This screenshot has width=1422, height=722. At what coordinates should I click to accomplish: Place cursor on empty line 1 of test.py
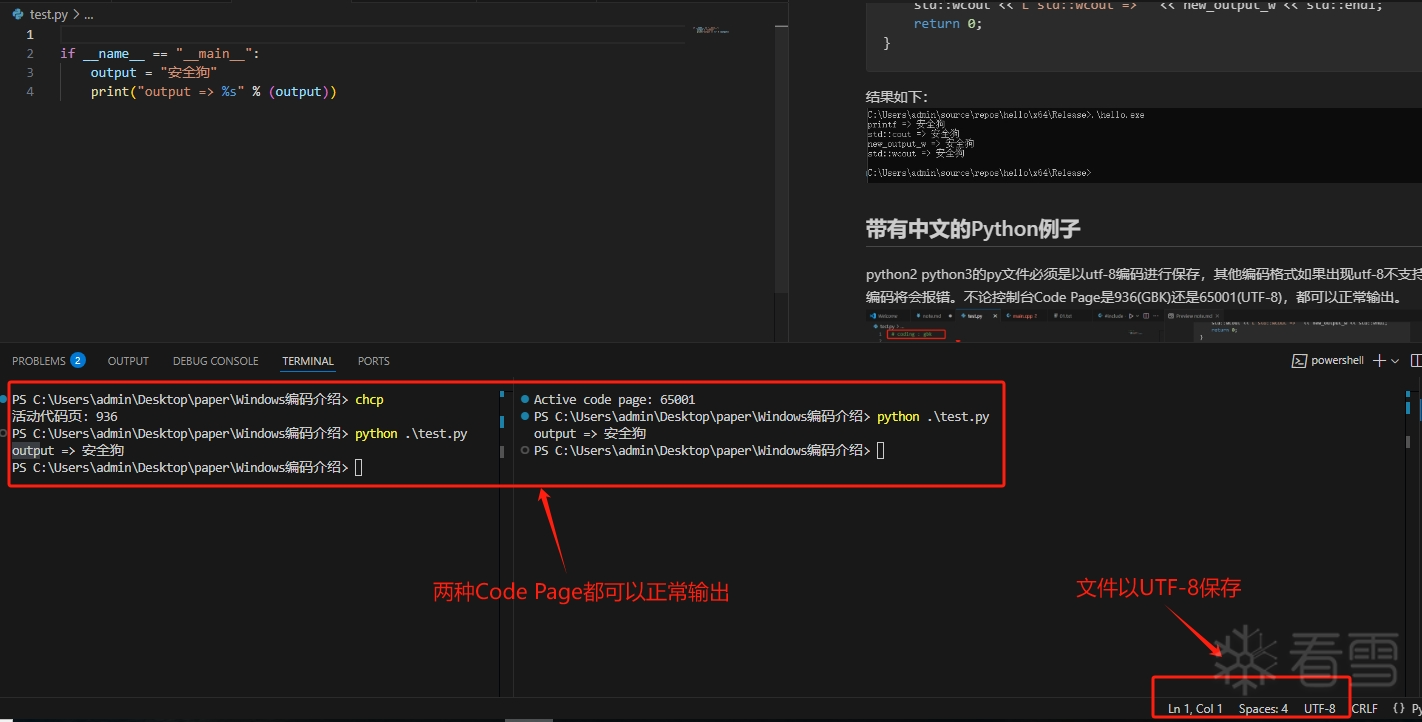click(x=370, y=34)
